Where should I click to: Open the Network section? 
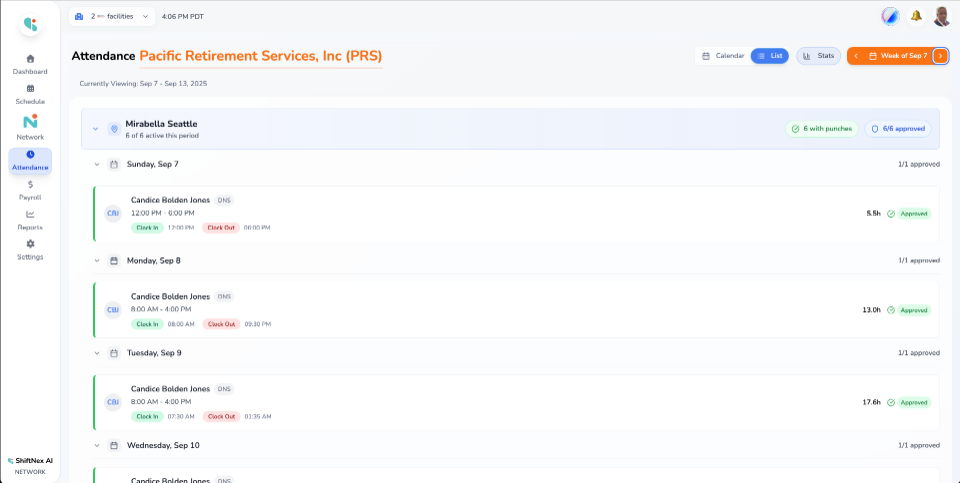(30, 128)
